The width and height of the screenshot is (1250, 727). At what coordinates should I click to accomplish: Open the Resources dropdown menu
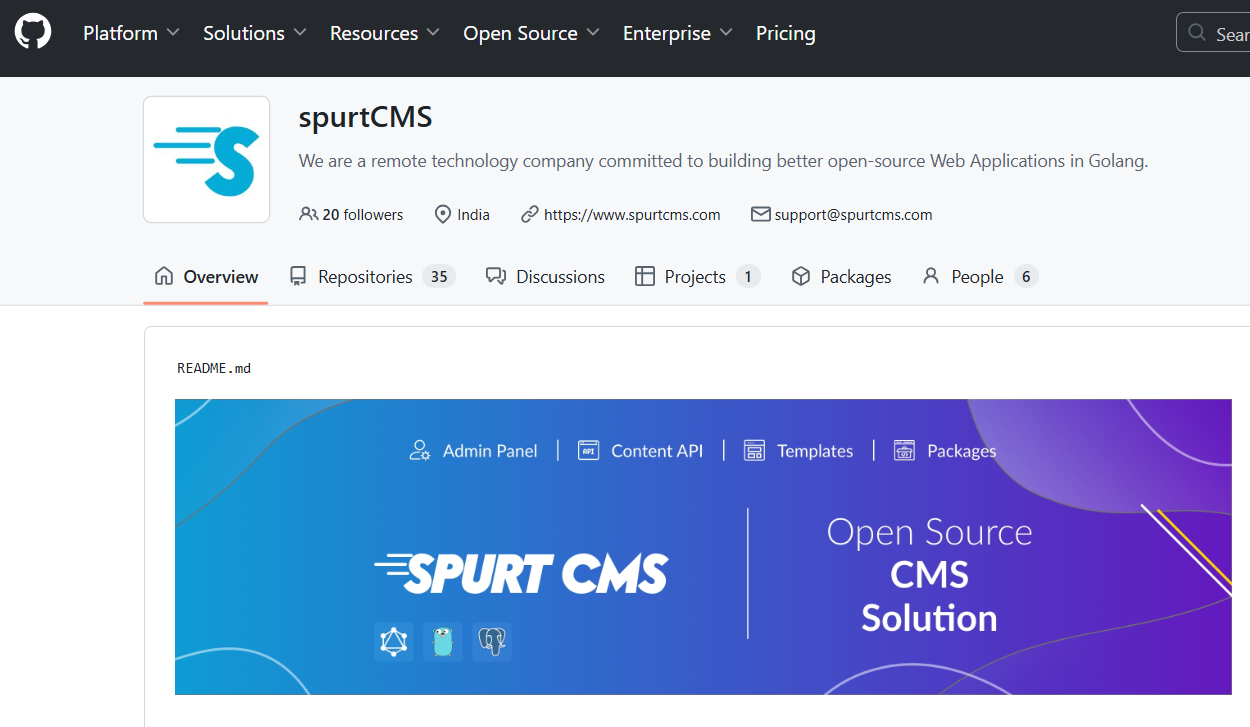click(384, 33)
